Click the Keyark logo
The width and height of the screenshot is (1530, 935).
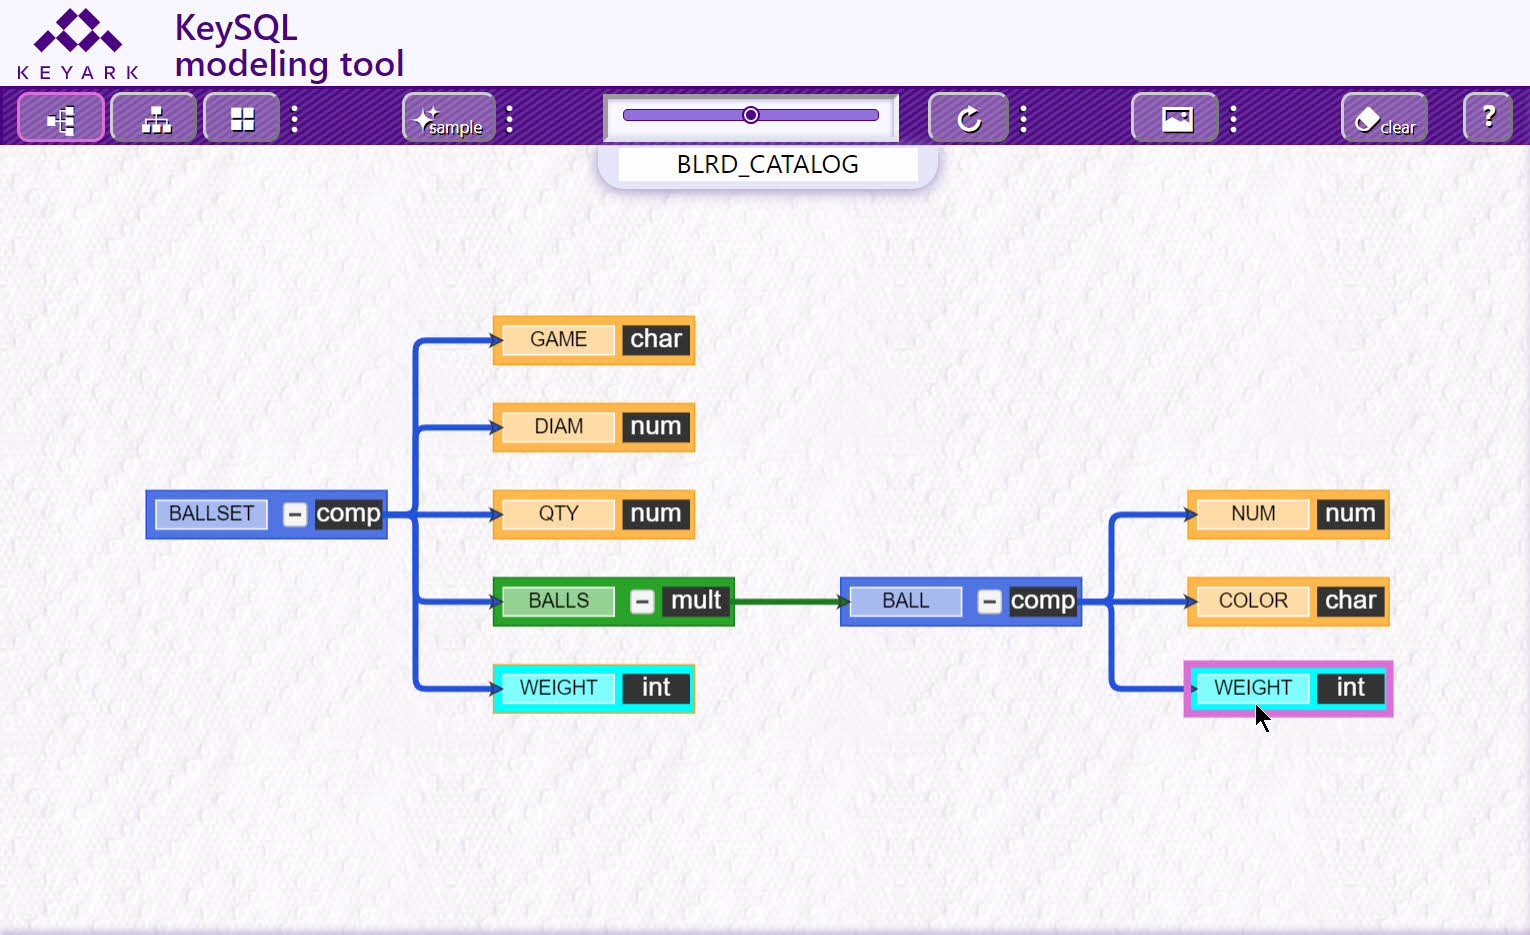(x=78, y=44)
